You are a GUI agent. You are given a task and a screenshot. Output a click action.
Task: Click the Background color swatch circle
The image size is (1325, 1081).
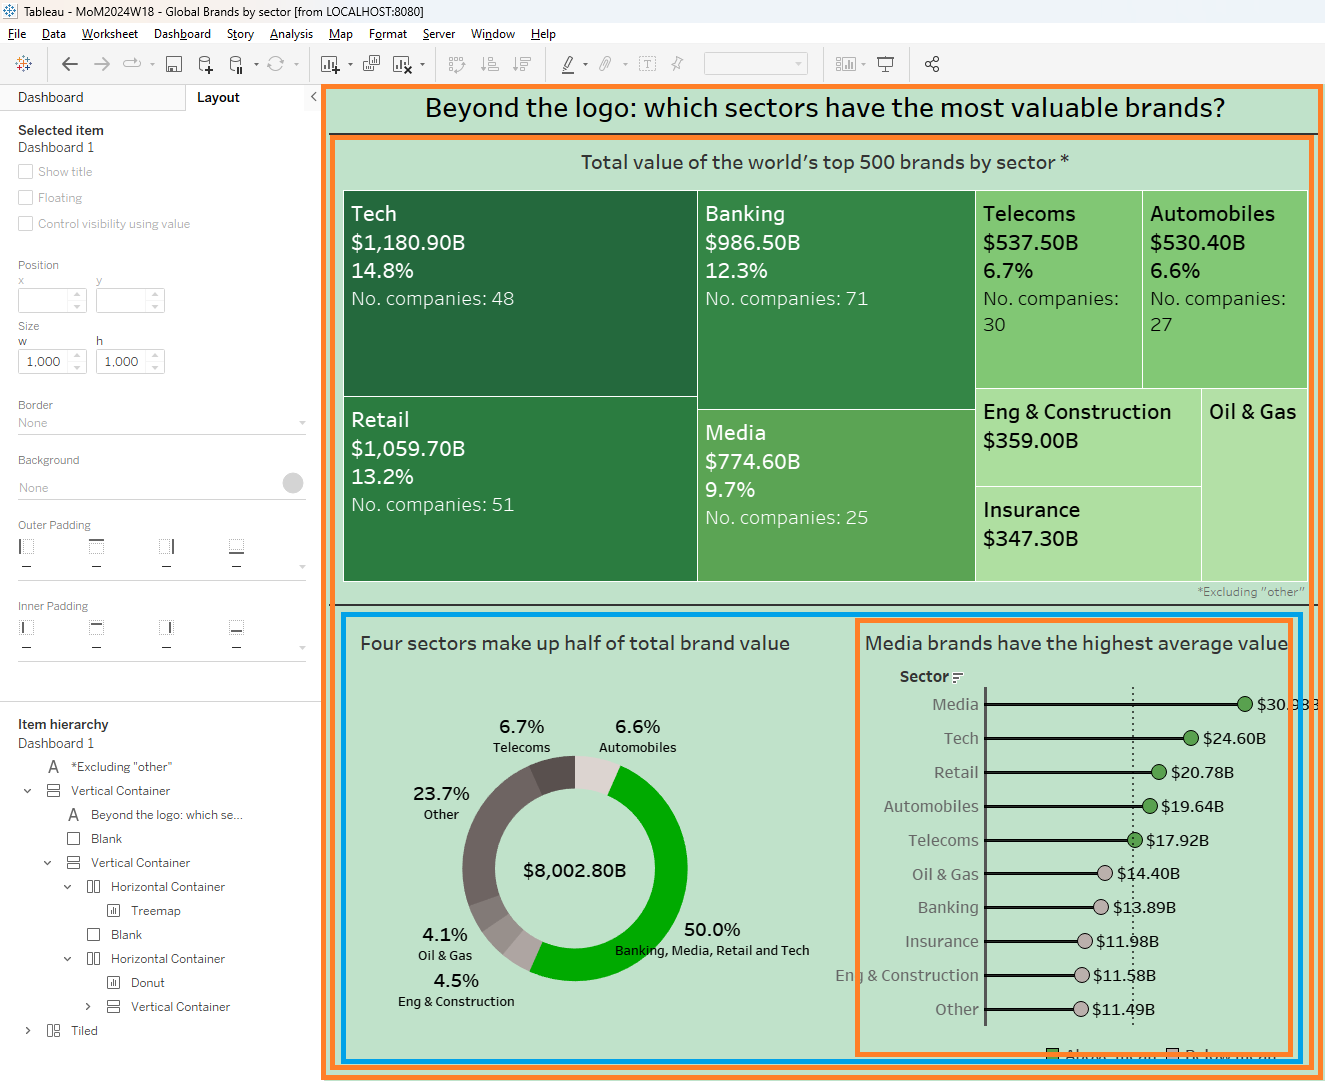(x=293, y=483)
